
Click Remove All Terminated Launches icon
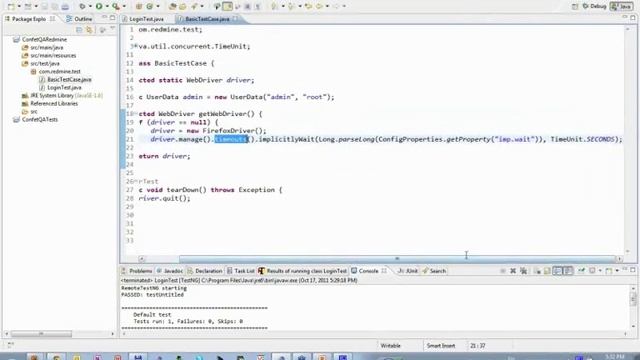pyautogui.click(x=524, y=271)
